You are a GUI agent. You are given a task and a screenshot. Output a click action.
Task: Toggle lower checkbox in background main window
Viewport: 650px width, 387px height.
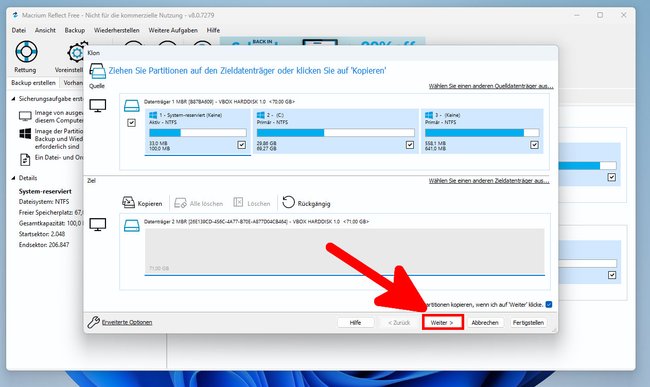click(x=612, y=275)
